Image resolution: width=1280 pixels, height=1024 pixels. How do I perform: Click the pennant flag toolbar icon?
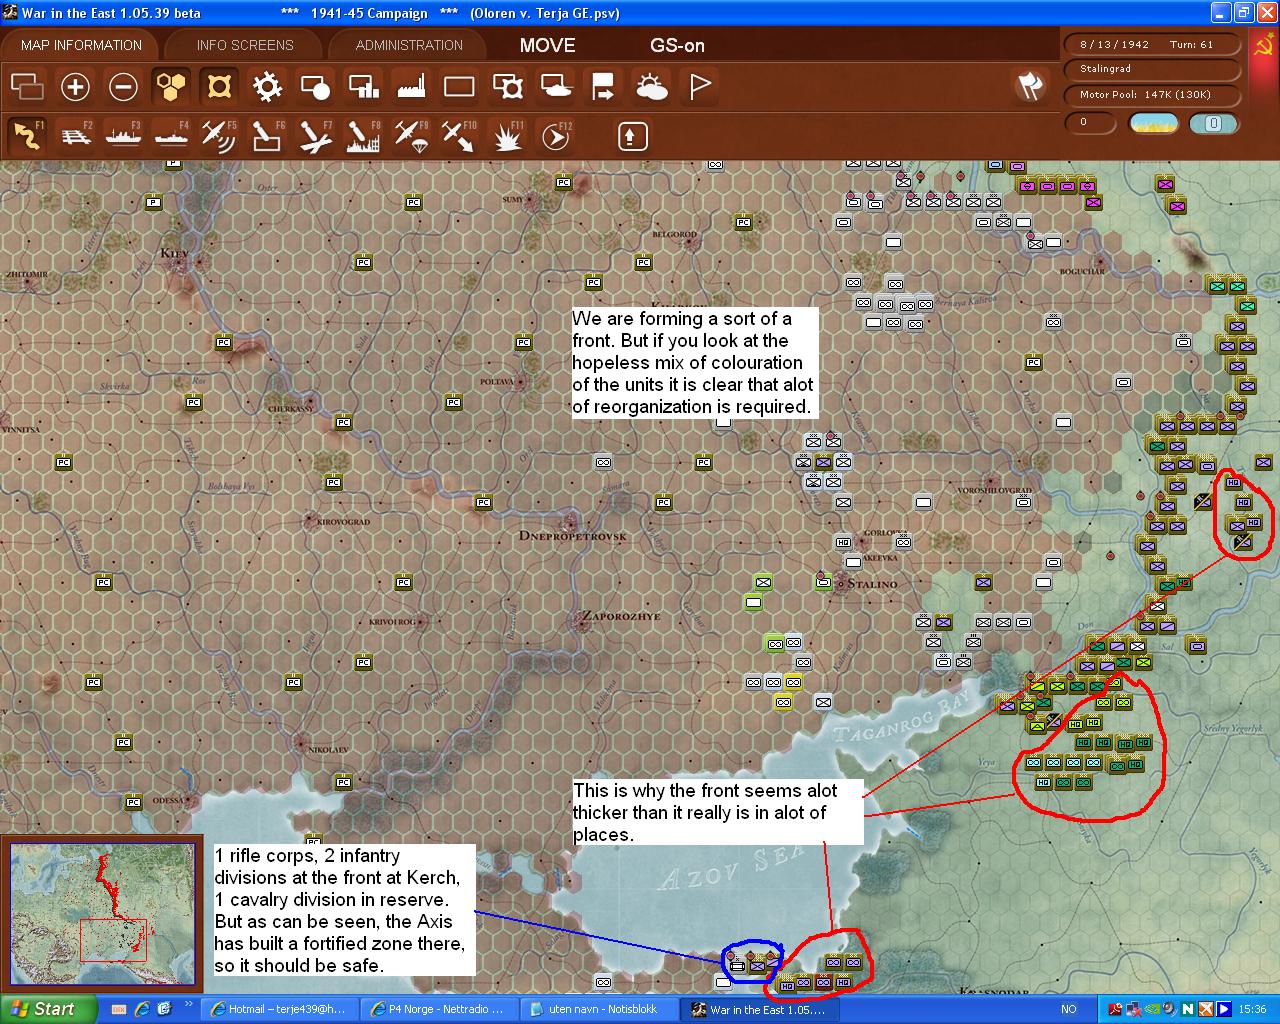699,87
